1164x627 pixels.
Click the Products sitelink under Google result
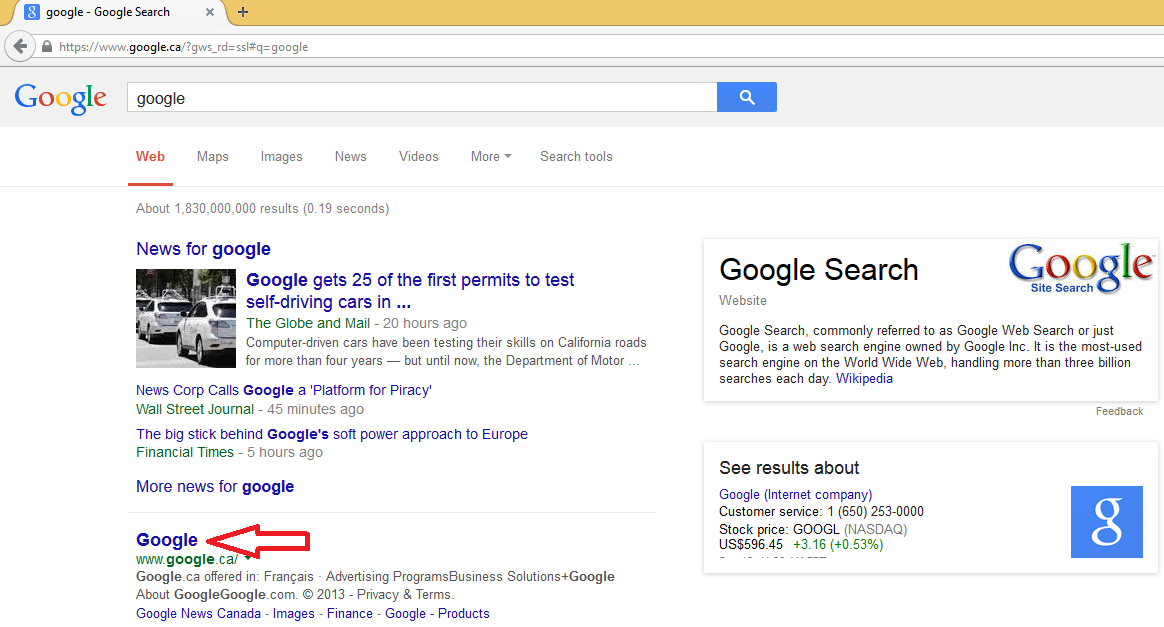coord(463,614)
